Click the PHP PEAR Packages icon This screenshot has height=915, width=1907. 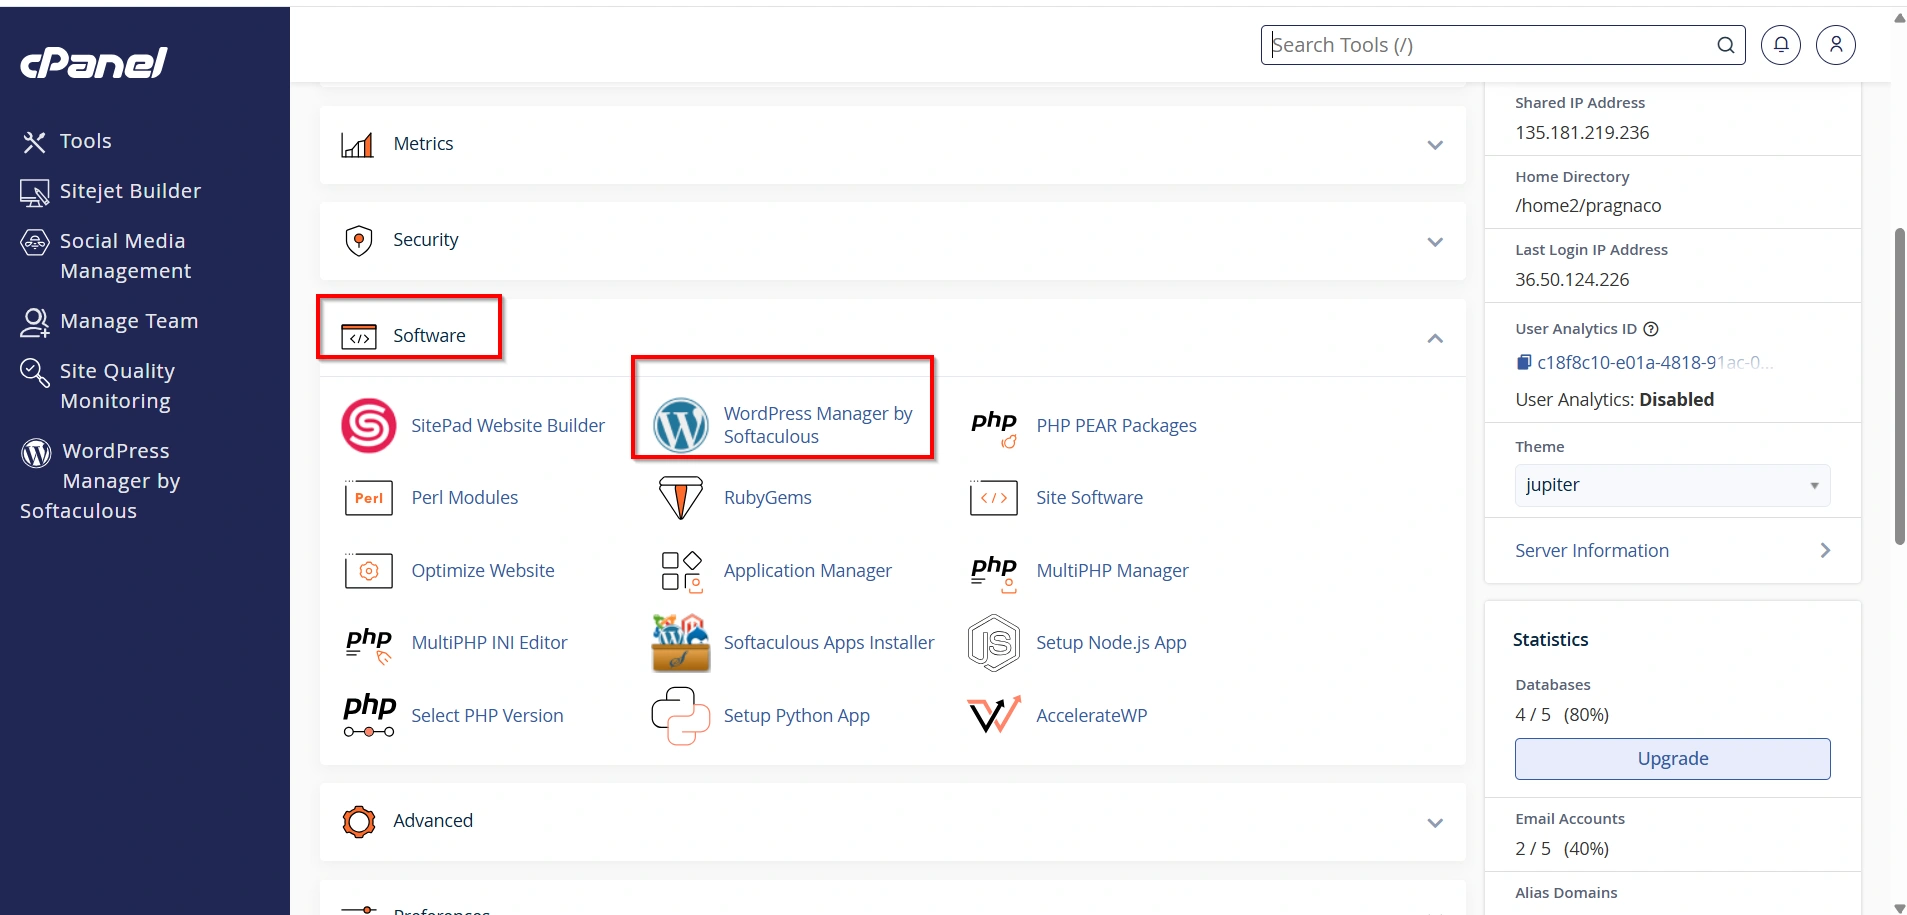[x=994, y=427]
